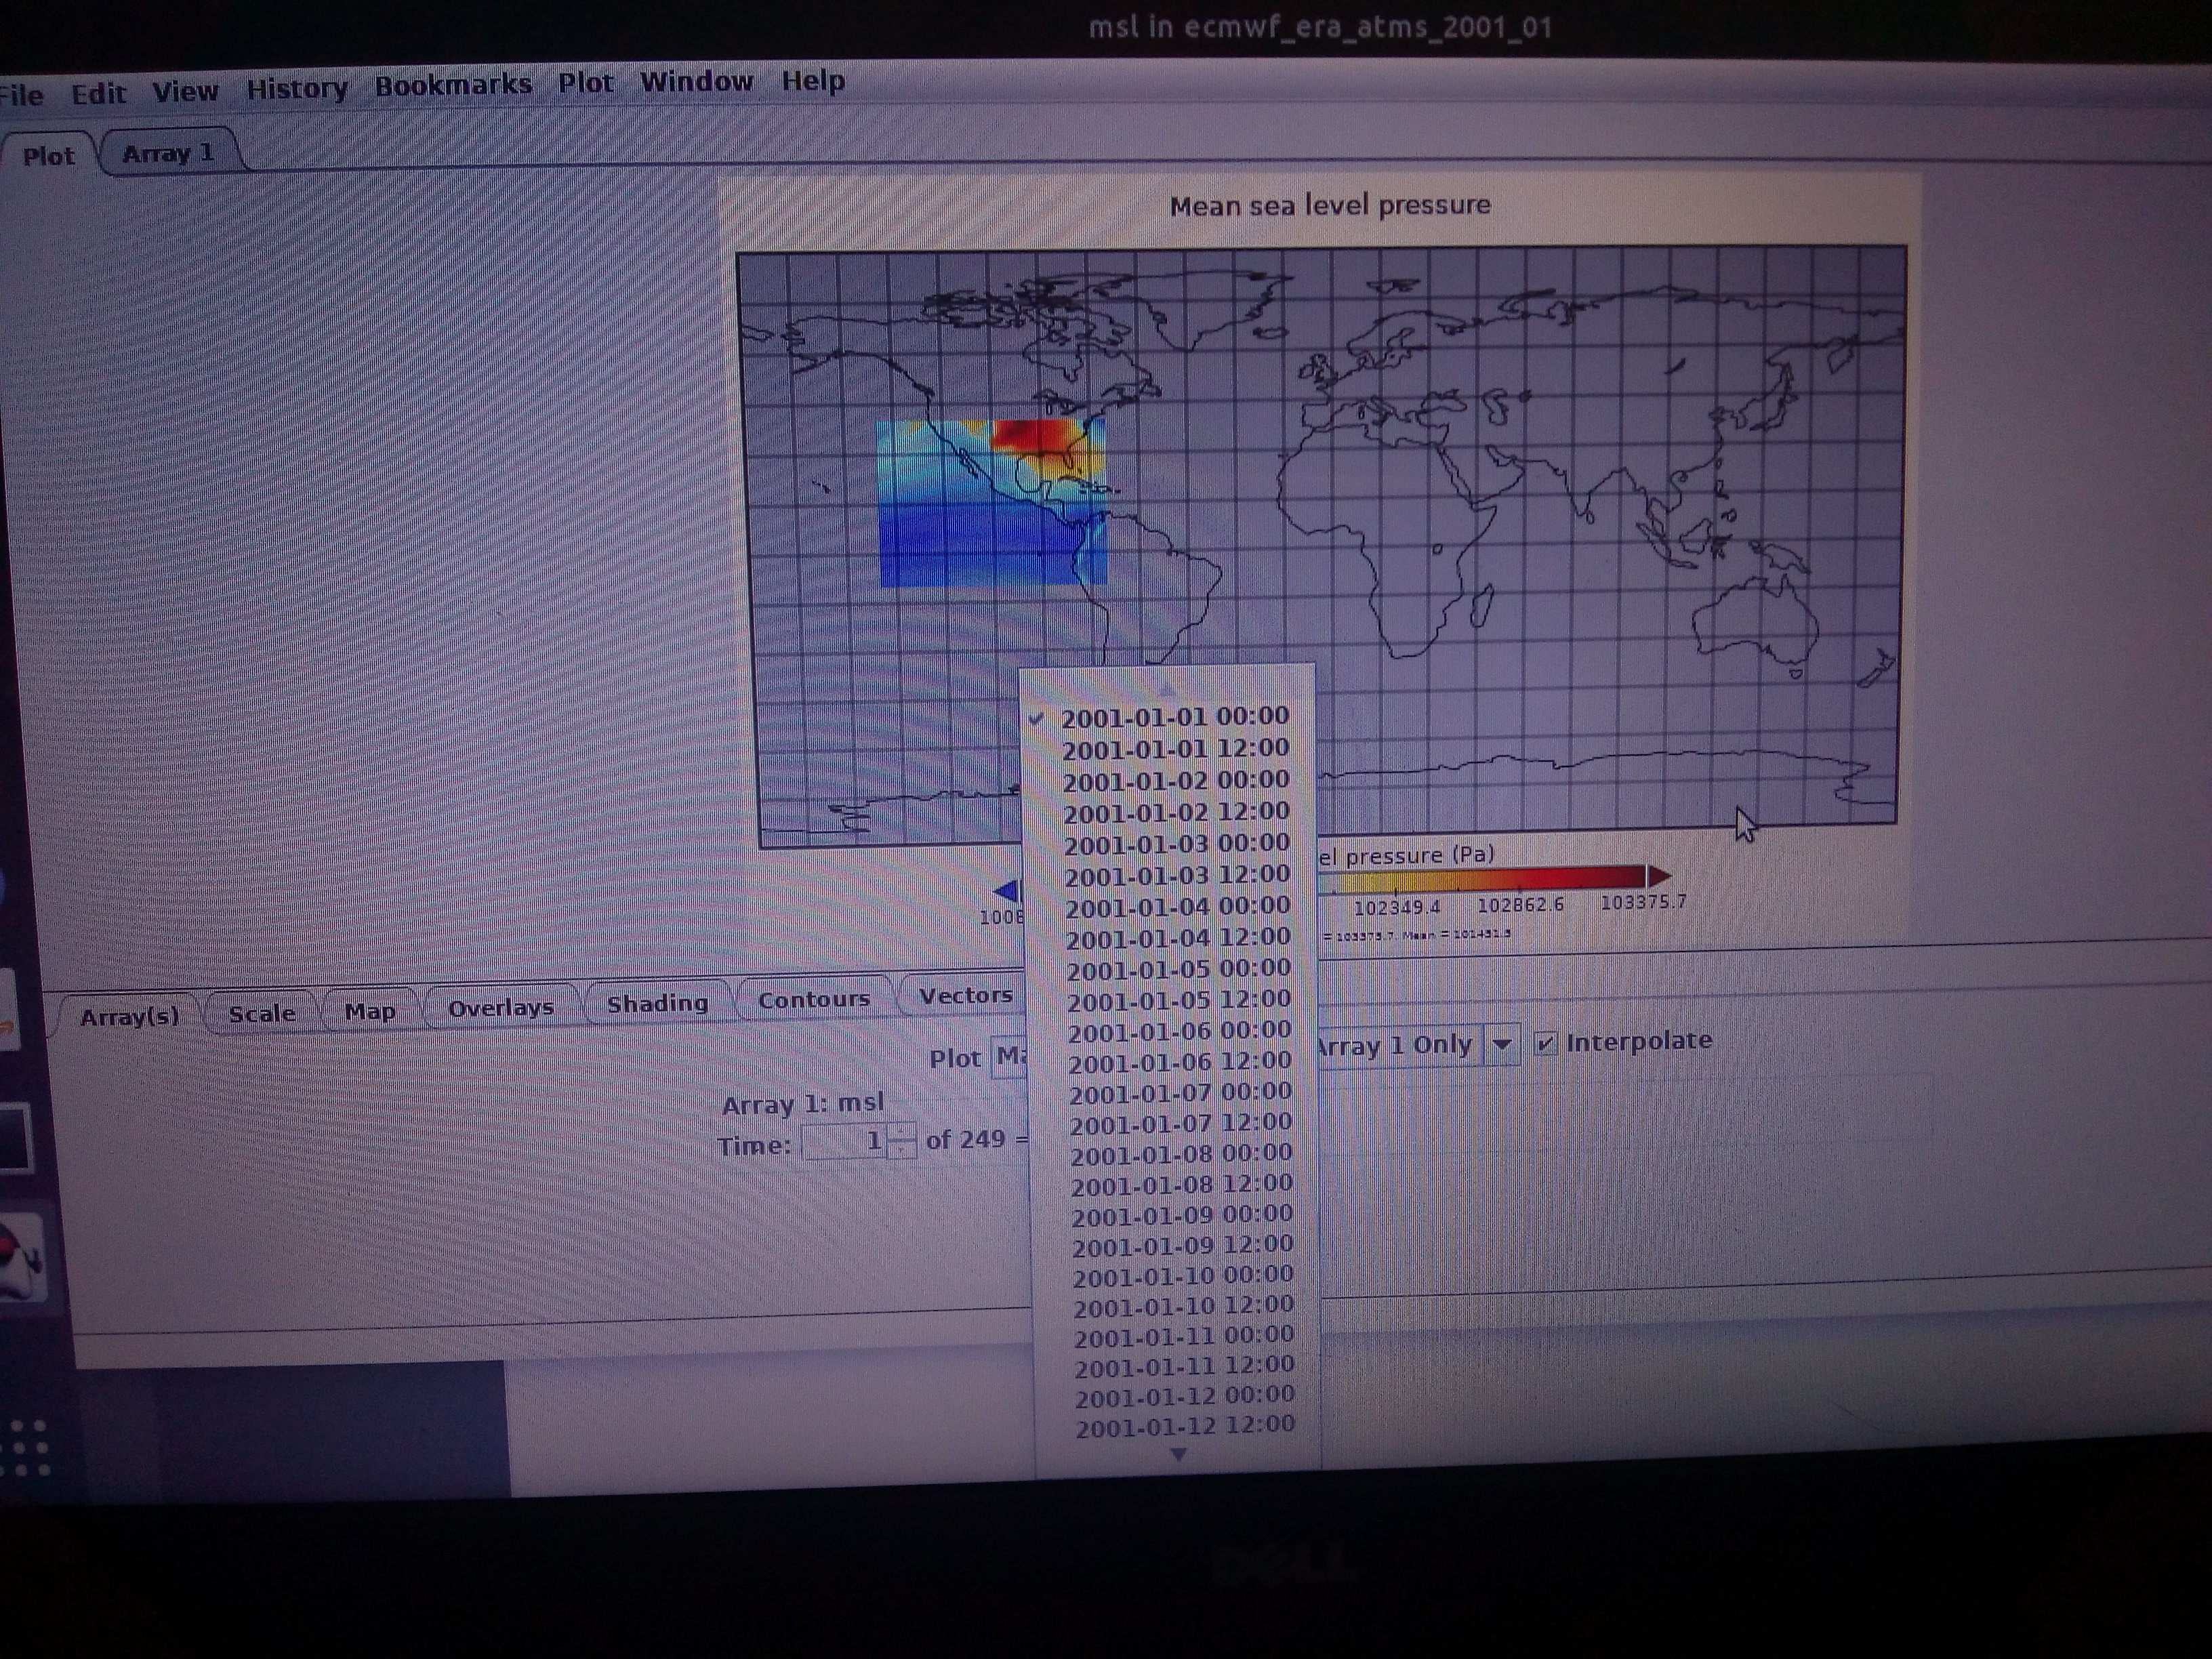Switch to the Array 1 tab
Screen dimensions: 2212x1659
(168, 154)
